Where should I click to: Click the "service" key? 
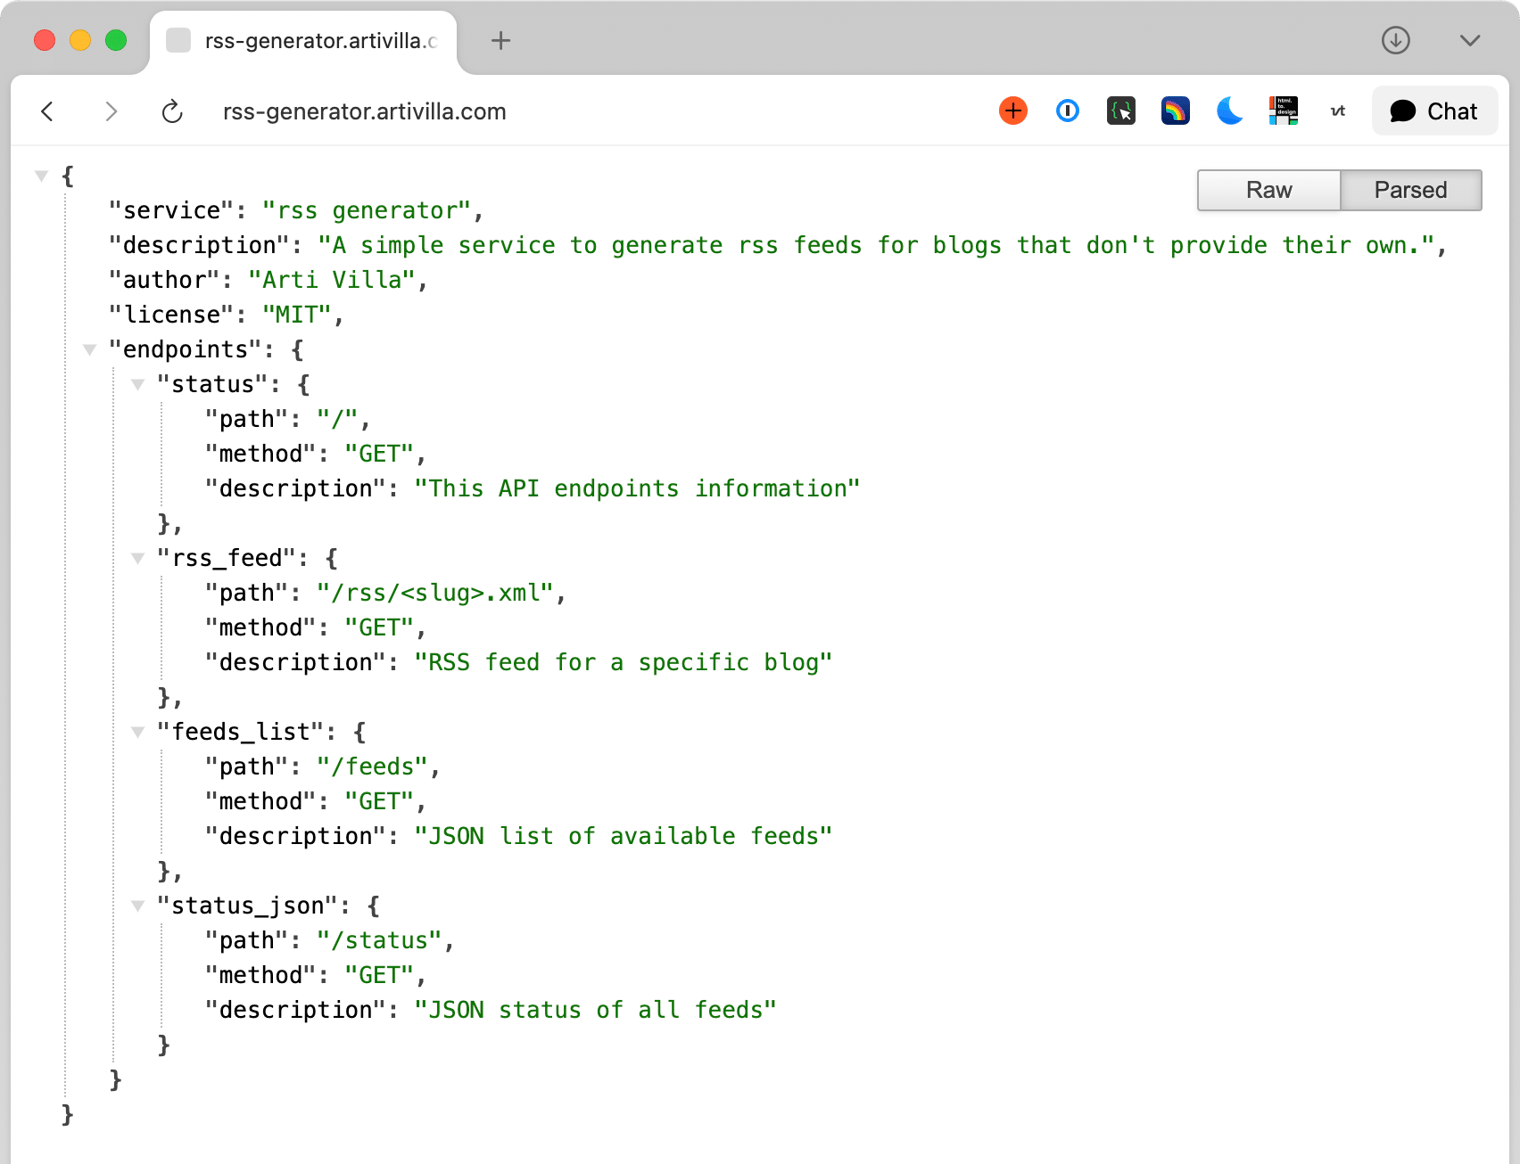171,211
